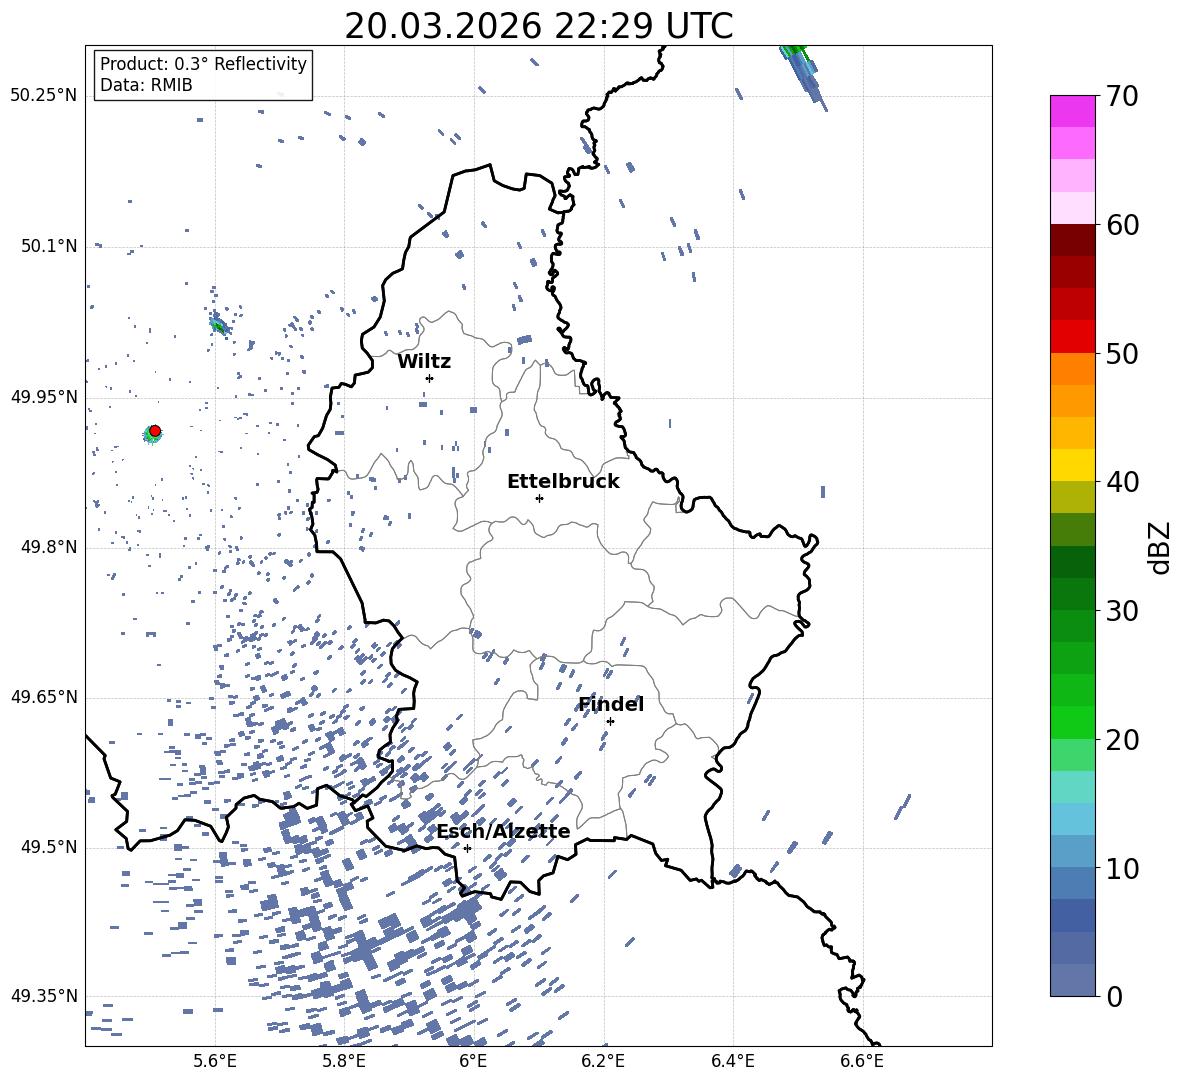The image size is (1184, 1081).
Task: Click the 60 dBZ colorbar label
Action: (x=1122, y=225)
